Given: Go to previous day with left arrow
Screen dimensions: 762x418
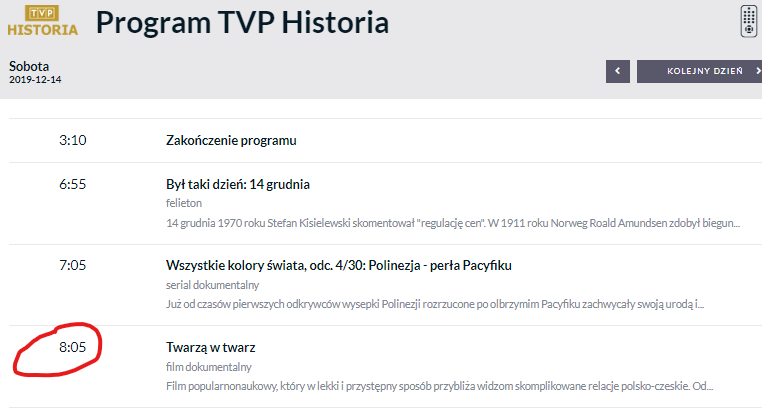Looking at the screenshot, I should coord(618,71).
